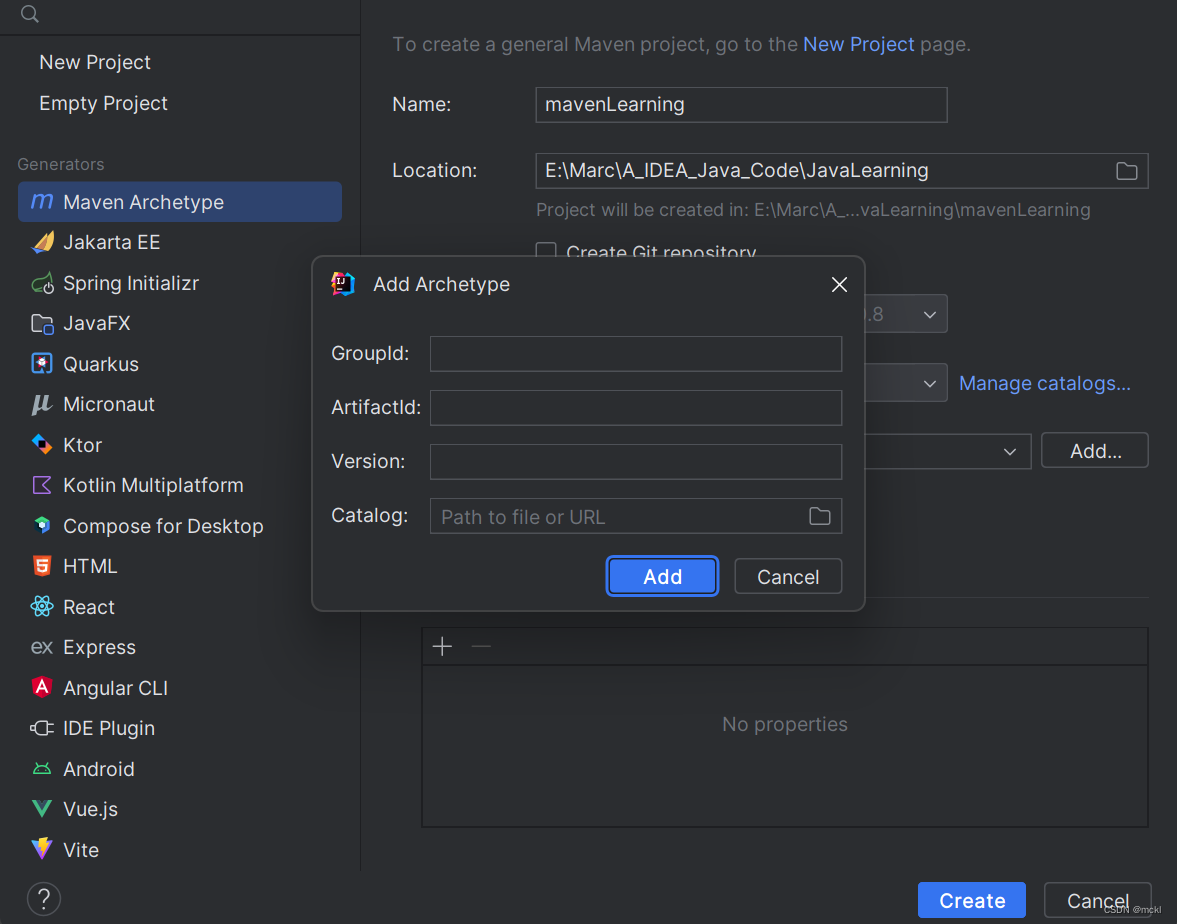Screen dimensions: 1177x924
Task: Open the Manage catalogs... link
Action: pyautogui.click(x=1044, y=384)
